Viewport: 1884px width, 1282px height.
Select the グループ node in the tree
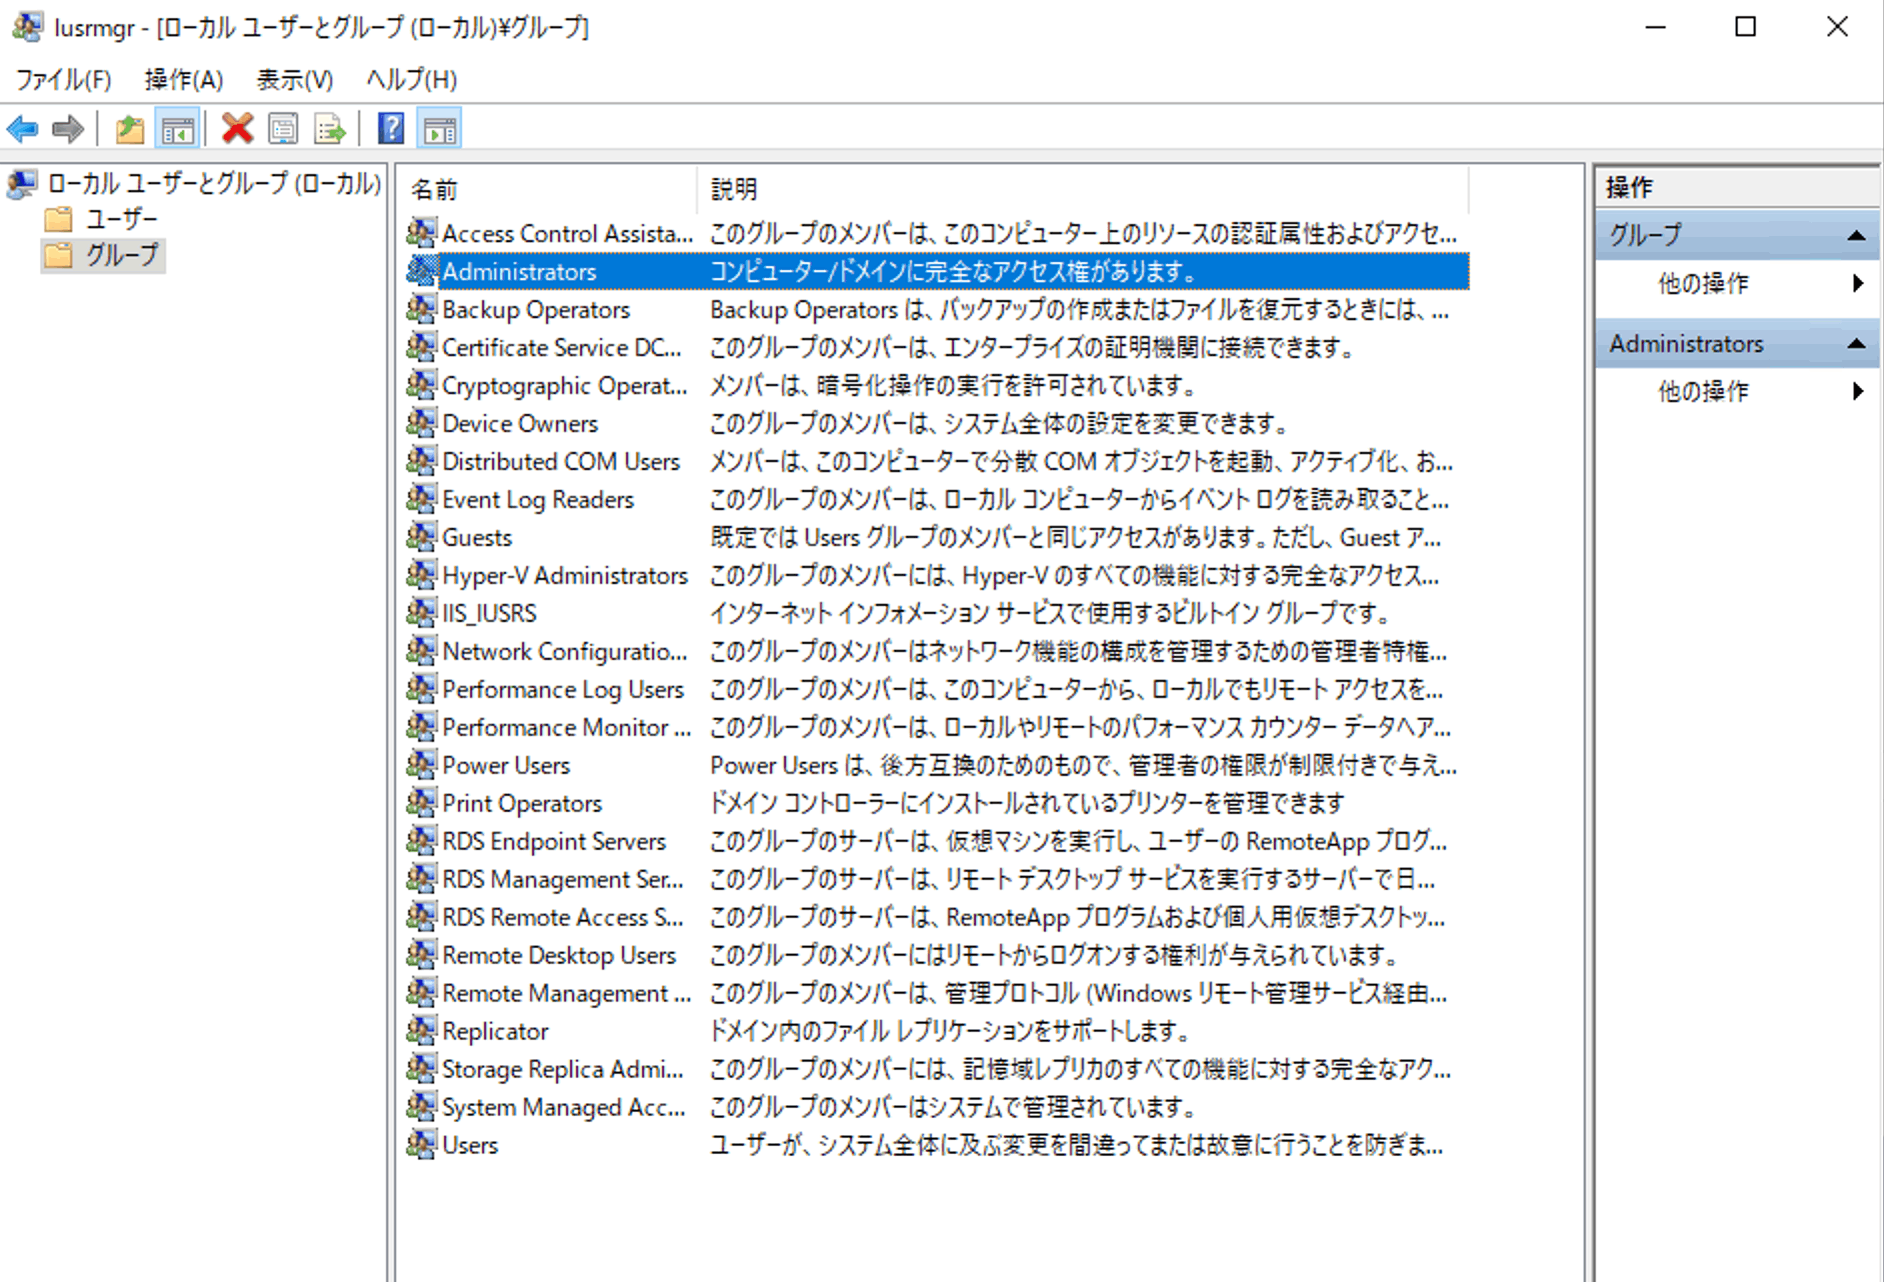[122, 255]
